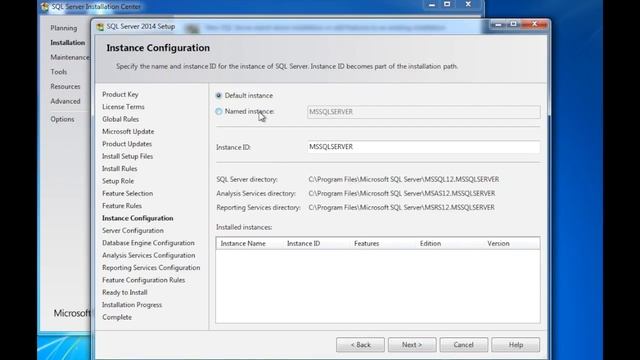Click the Named instance text field
Viewport: 640px width, 360px height.
[x=424, y=112]
